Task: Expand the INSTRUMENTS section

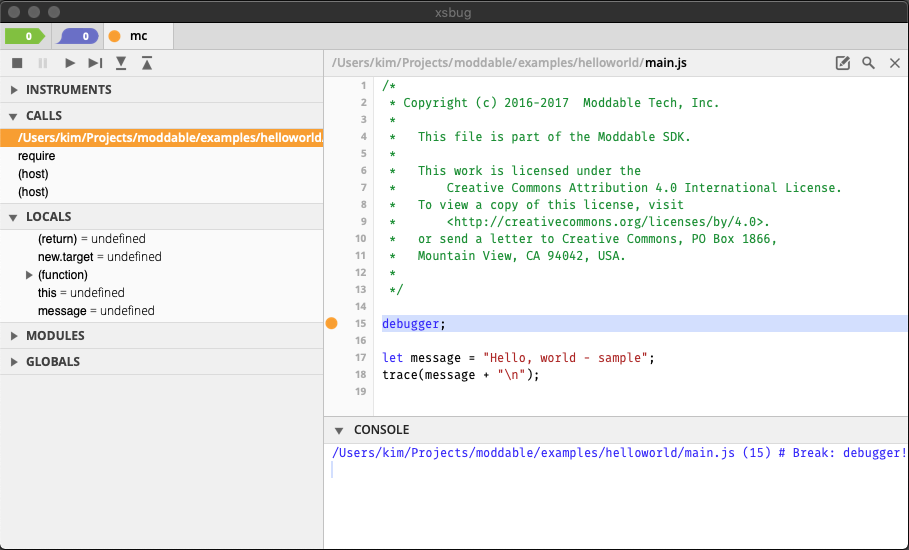Action: (161, 90)
